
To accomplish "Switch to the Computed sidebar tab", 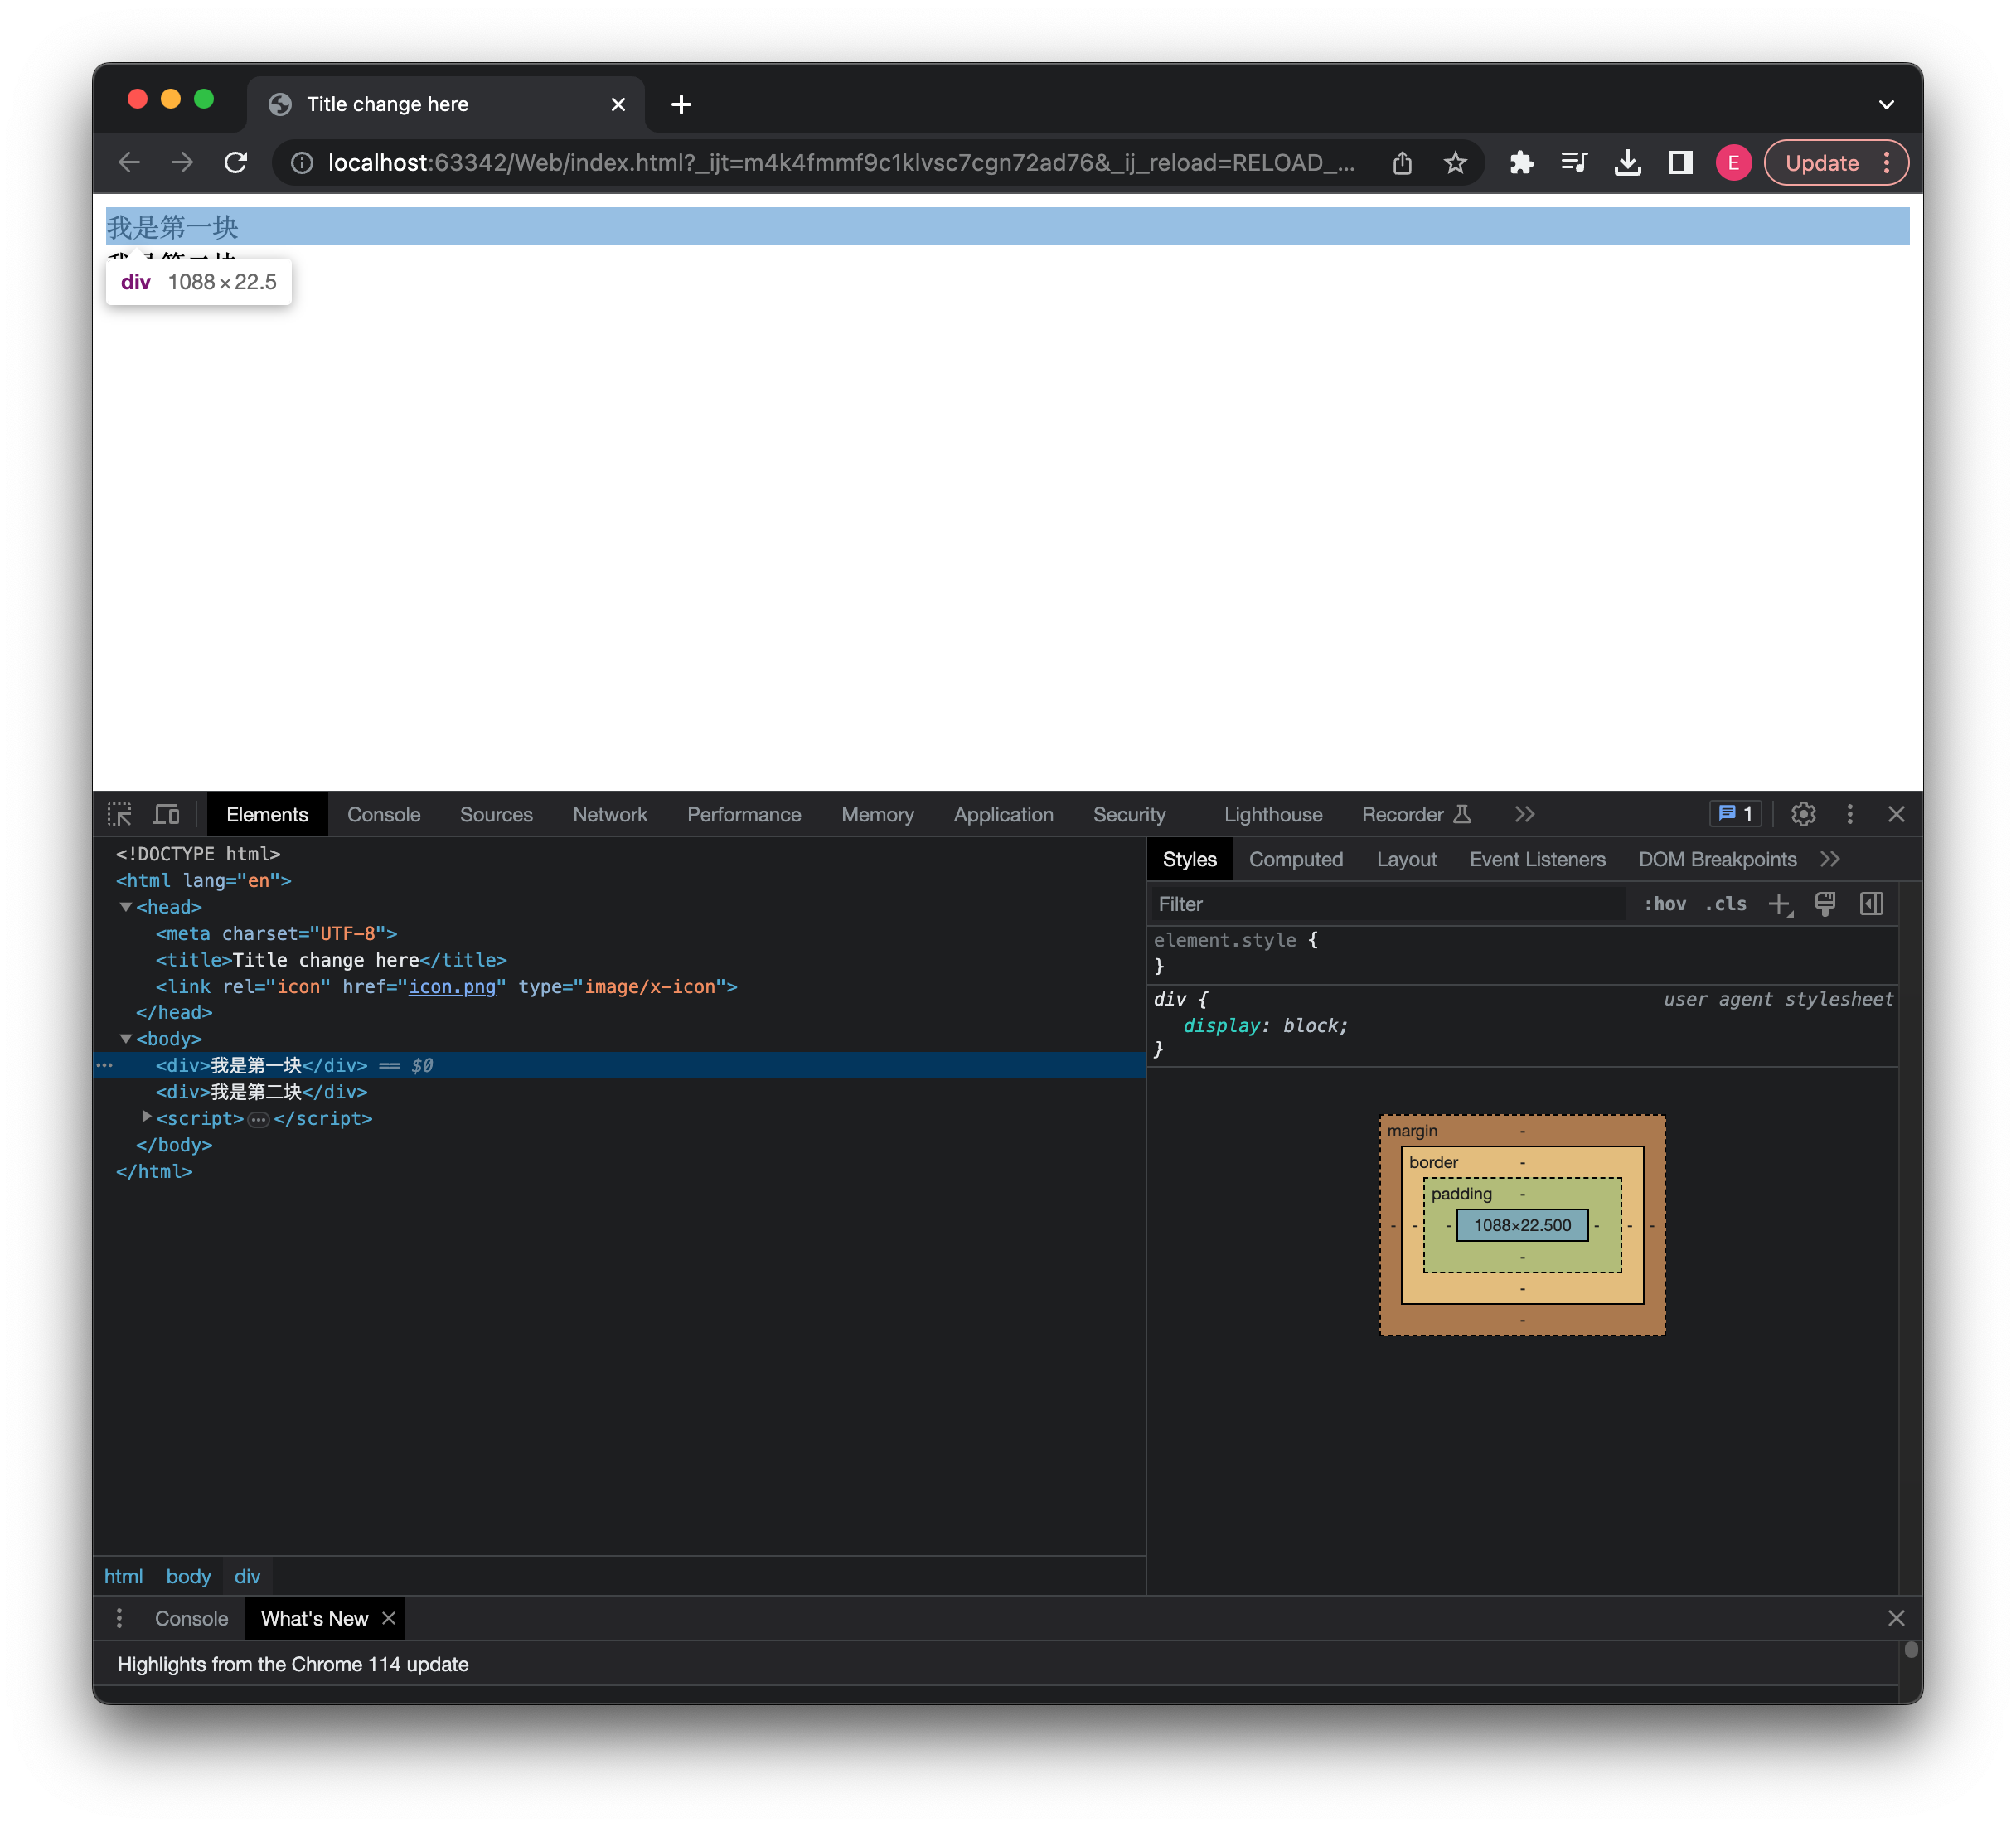I will [1295, 859].
